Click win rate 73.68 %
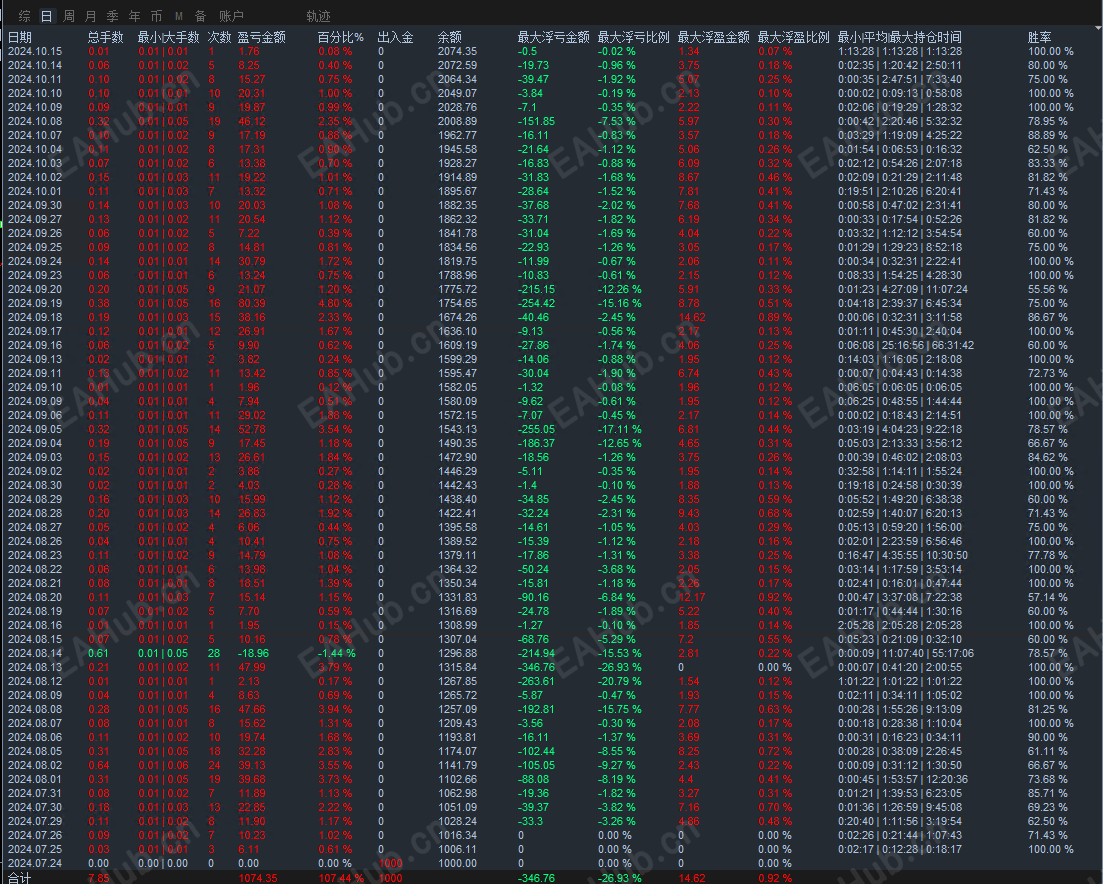 point(1048,779)
